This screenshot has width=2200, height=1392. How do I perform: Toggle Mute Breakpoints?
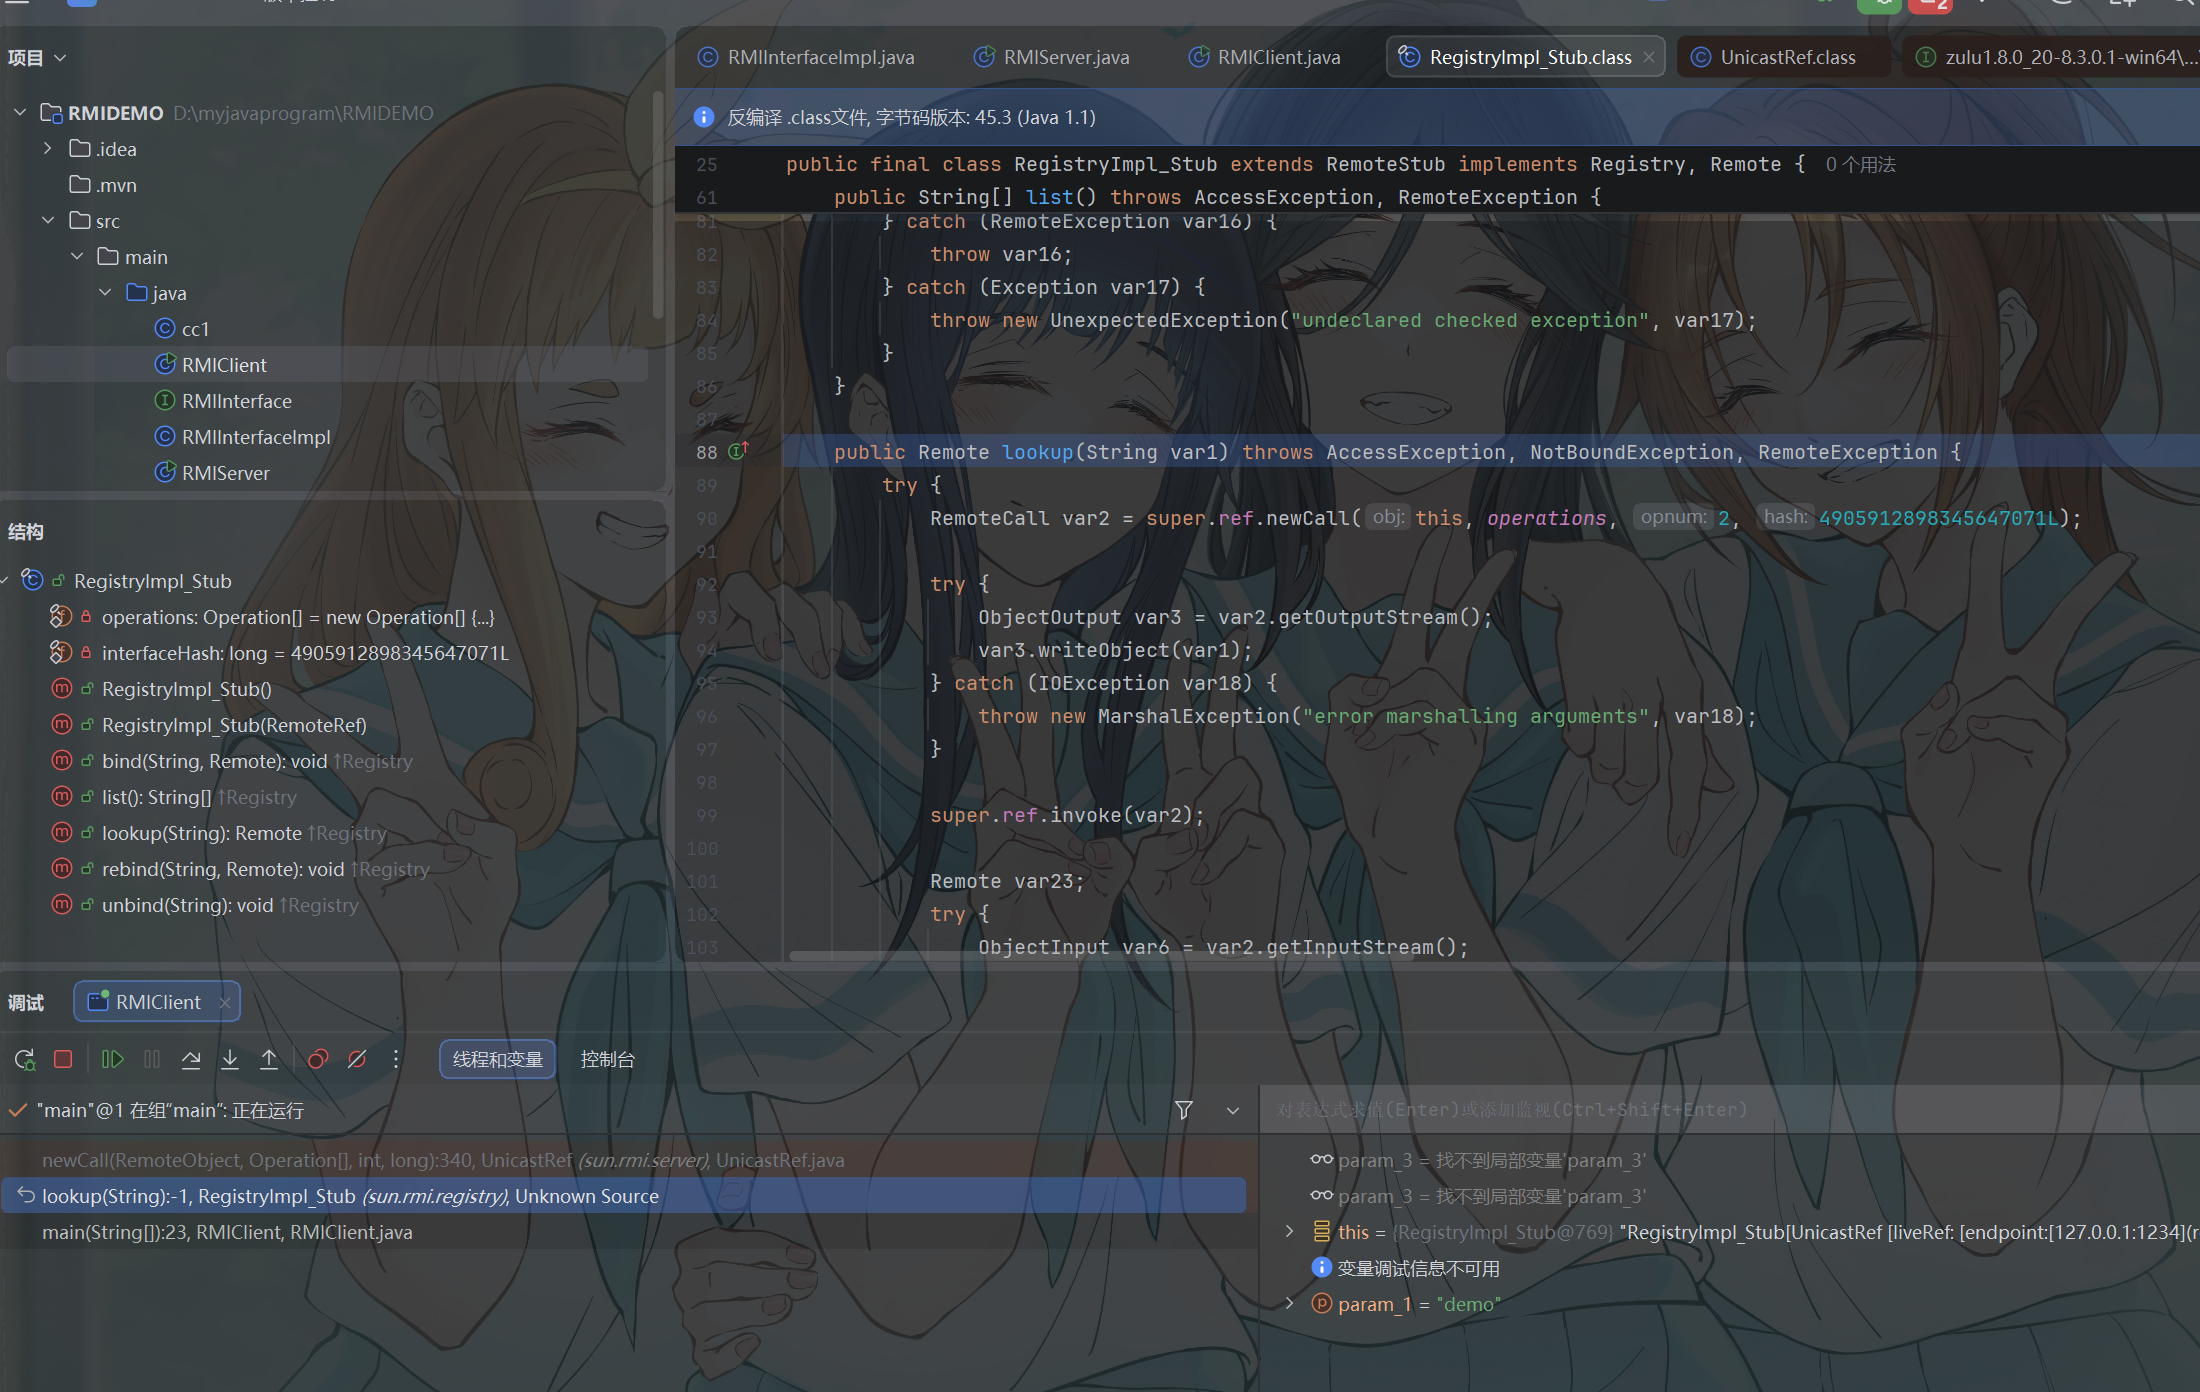[357, 1059]
